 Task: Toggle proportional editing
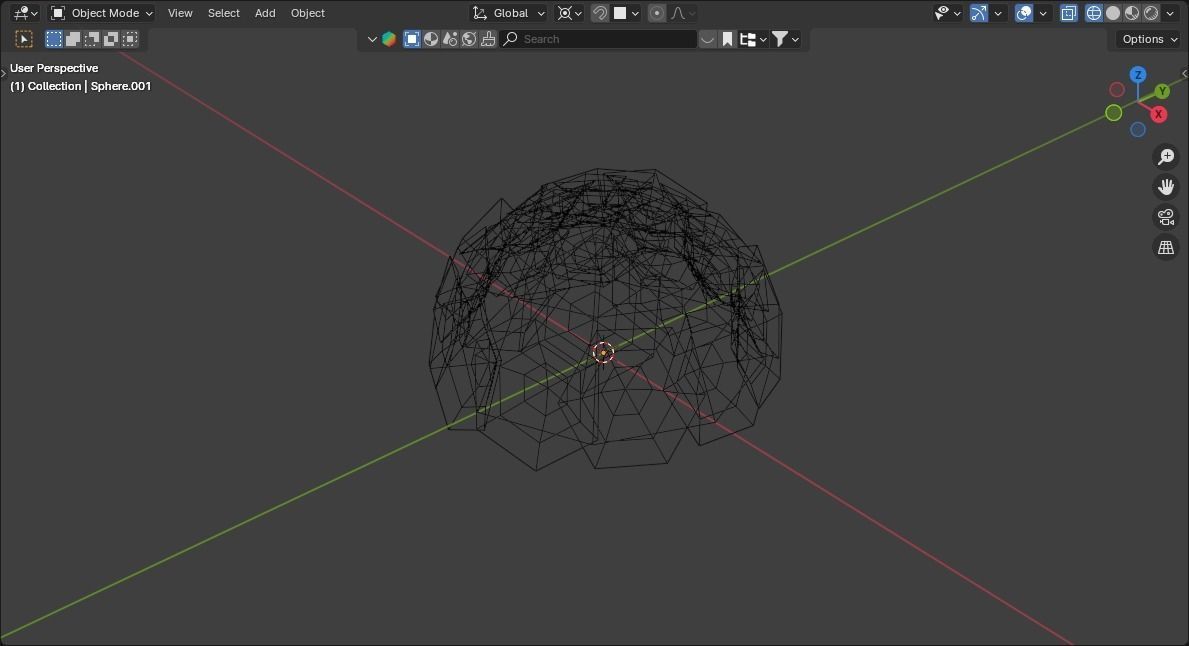tap(657, 13)
